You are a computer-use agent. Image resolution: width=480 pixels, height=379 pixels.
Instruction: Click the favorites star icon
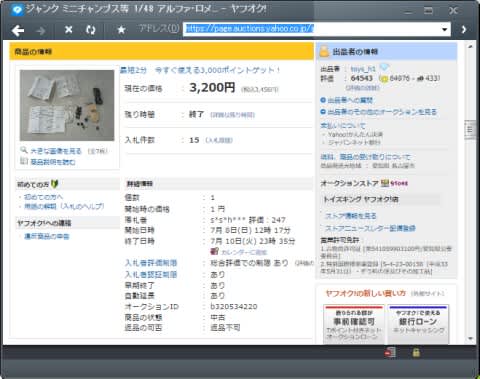(x=121, y=30)
